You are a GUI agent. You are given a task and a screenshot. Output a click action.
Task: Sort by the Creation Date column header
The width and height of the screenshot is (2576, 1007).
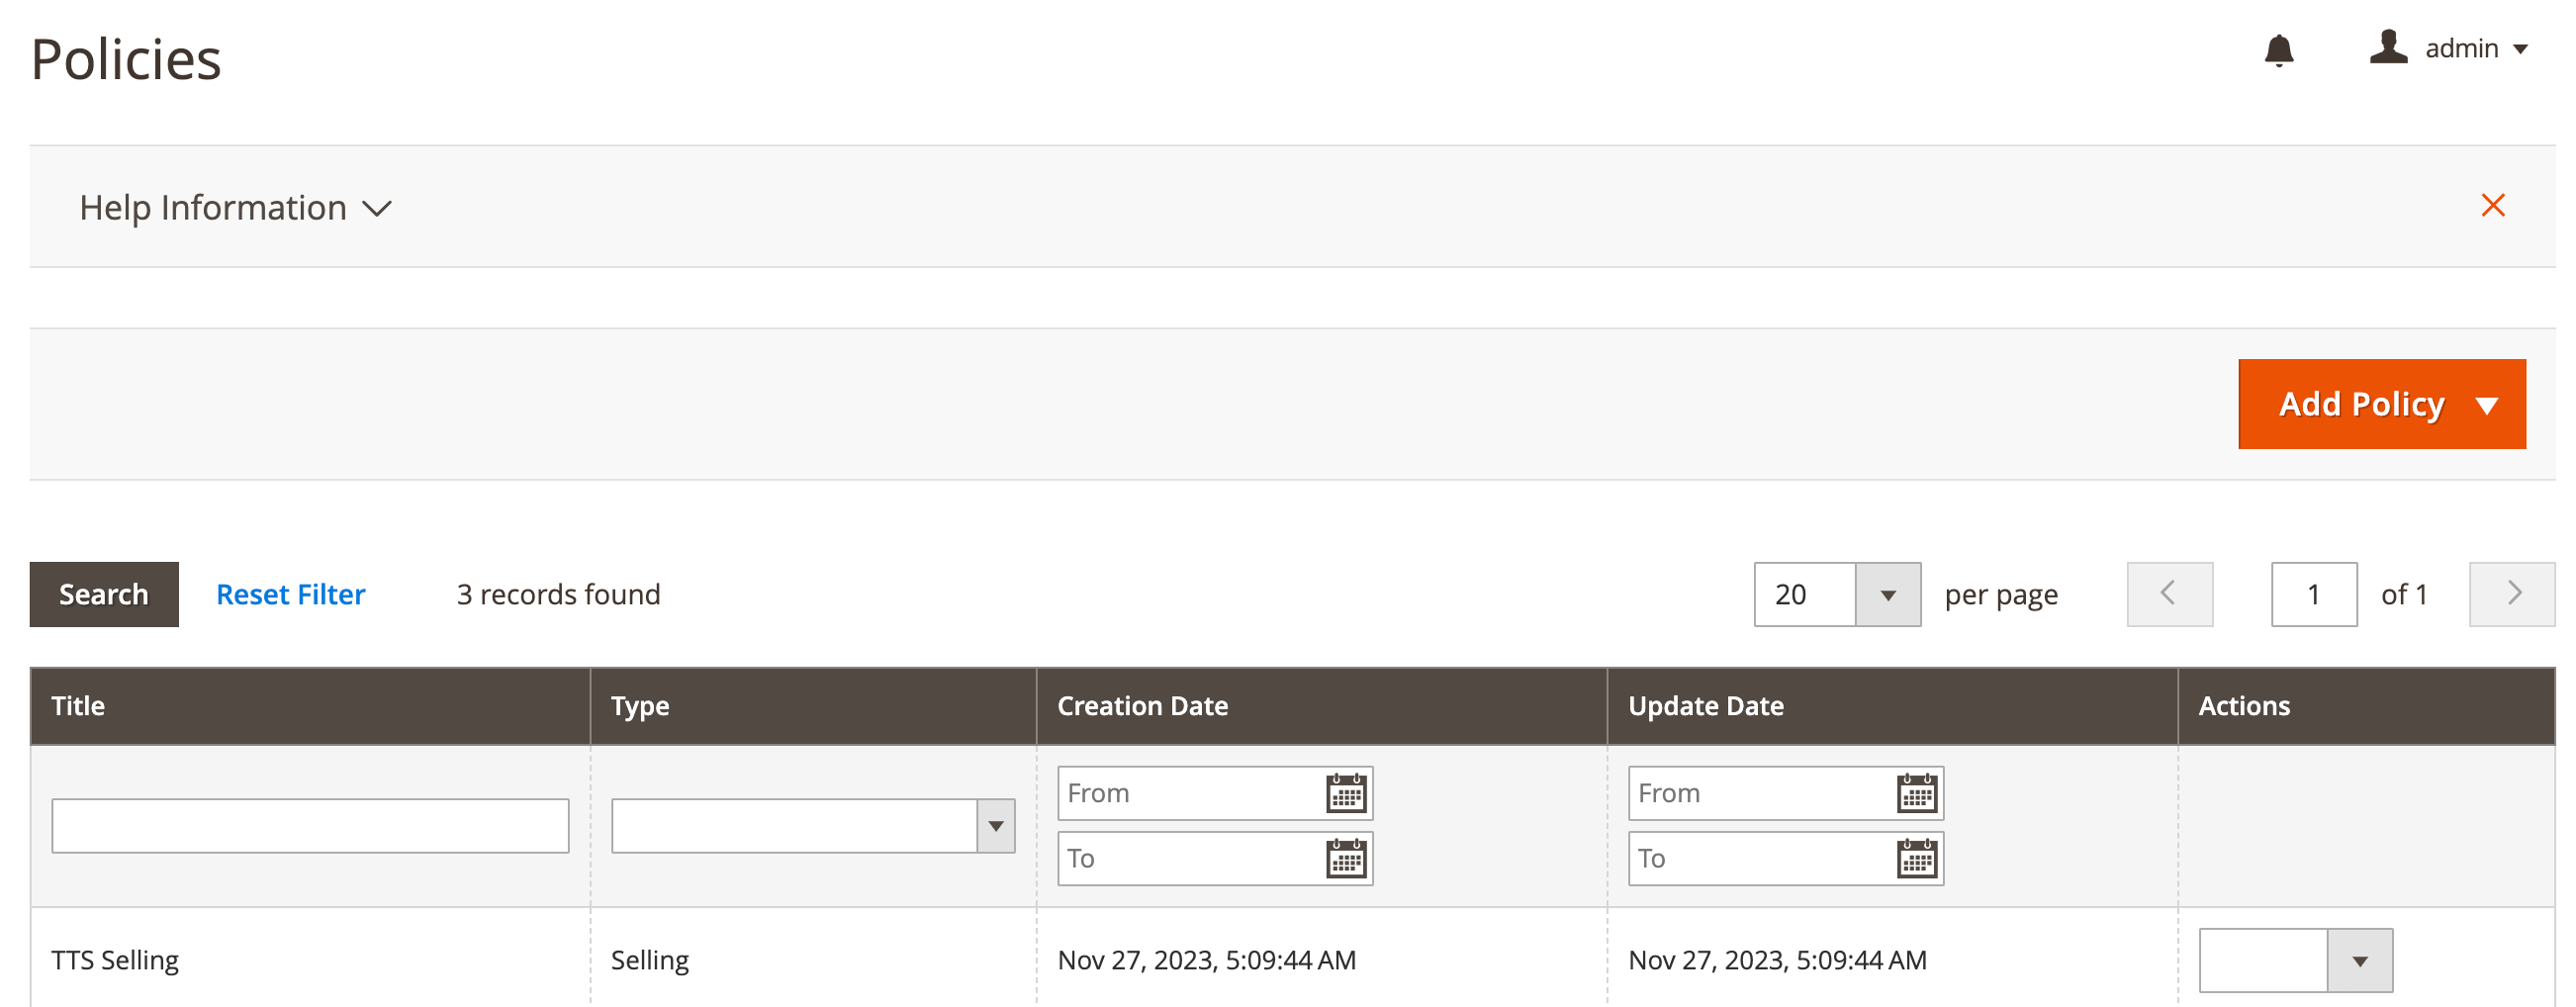coord(1142,706)
